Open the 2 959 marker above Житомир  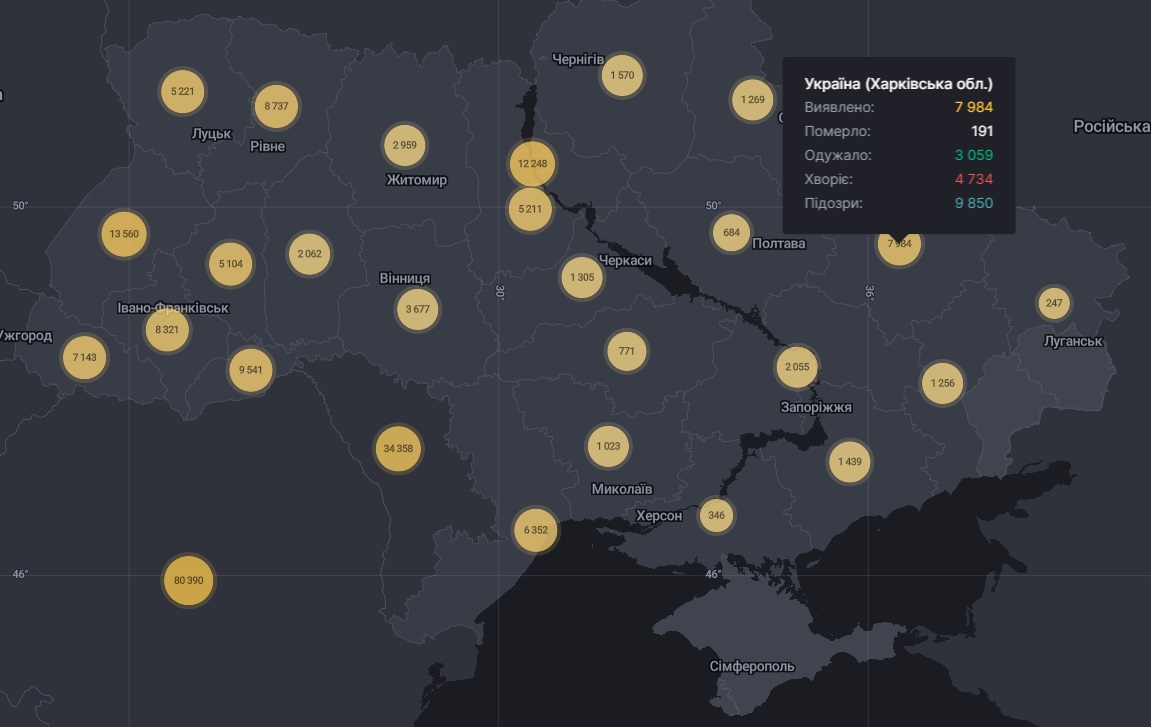point(405,145)
